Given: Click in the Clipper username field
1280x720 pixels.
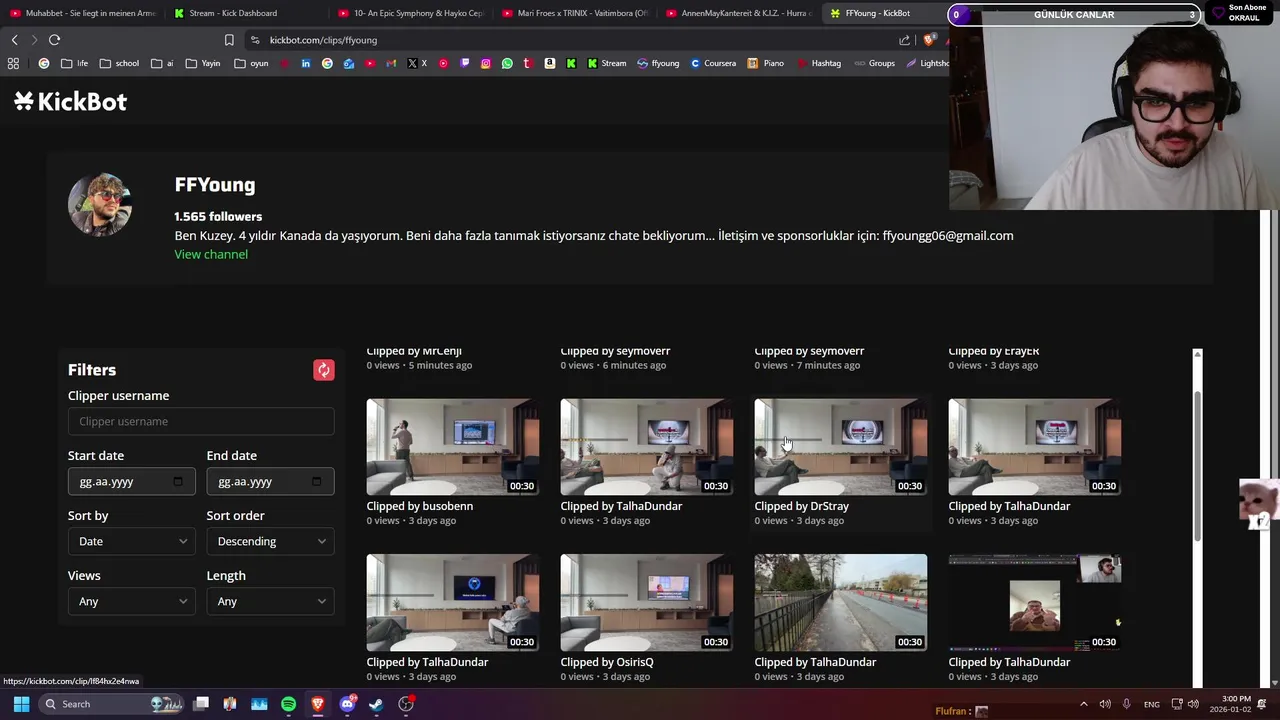Looking at the screenshot, I should pos(201,421).
